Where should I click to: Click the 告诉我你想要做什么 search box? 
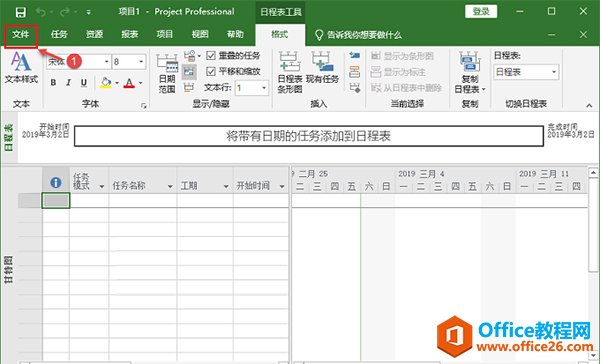point(358,35)
